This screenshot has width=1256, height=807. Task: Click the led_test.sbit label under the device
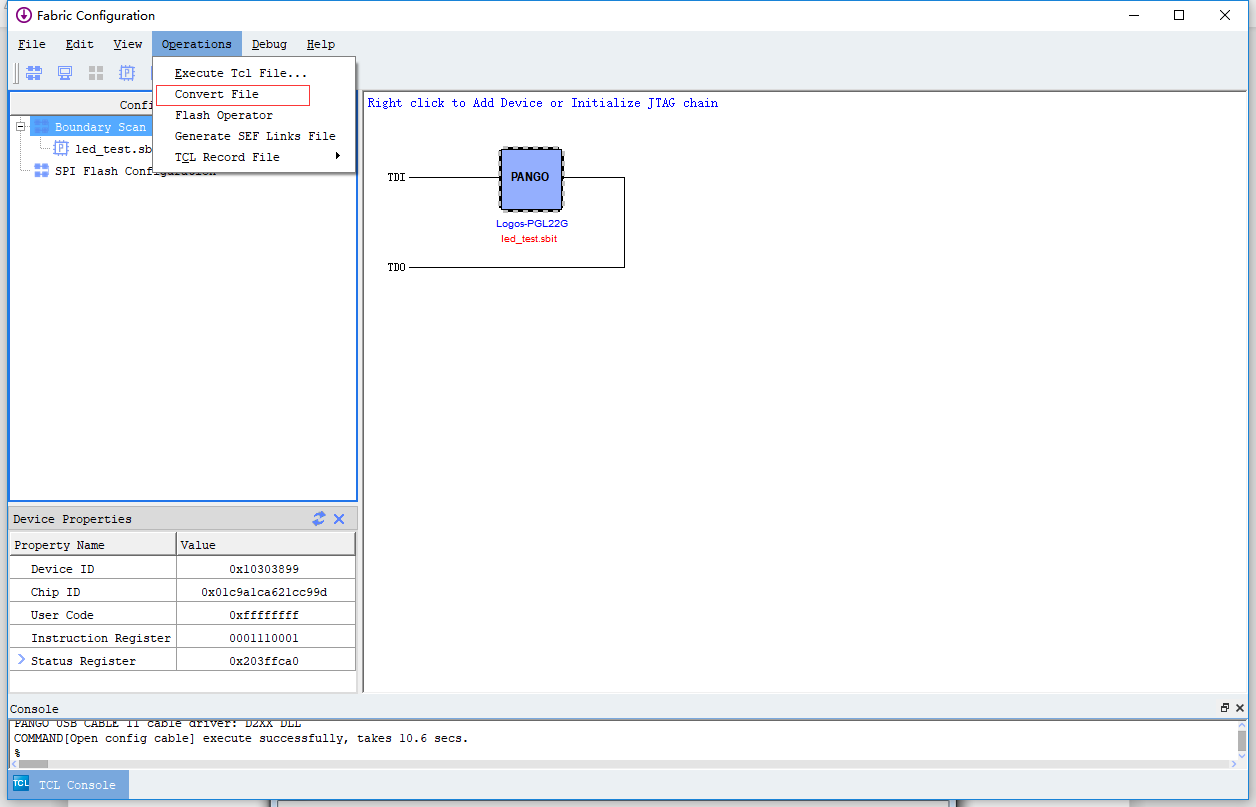[529, 239]
